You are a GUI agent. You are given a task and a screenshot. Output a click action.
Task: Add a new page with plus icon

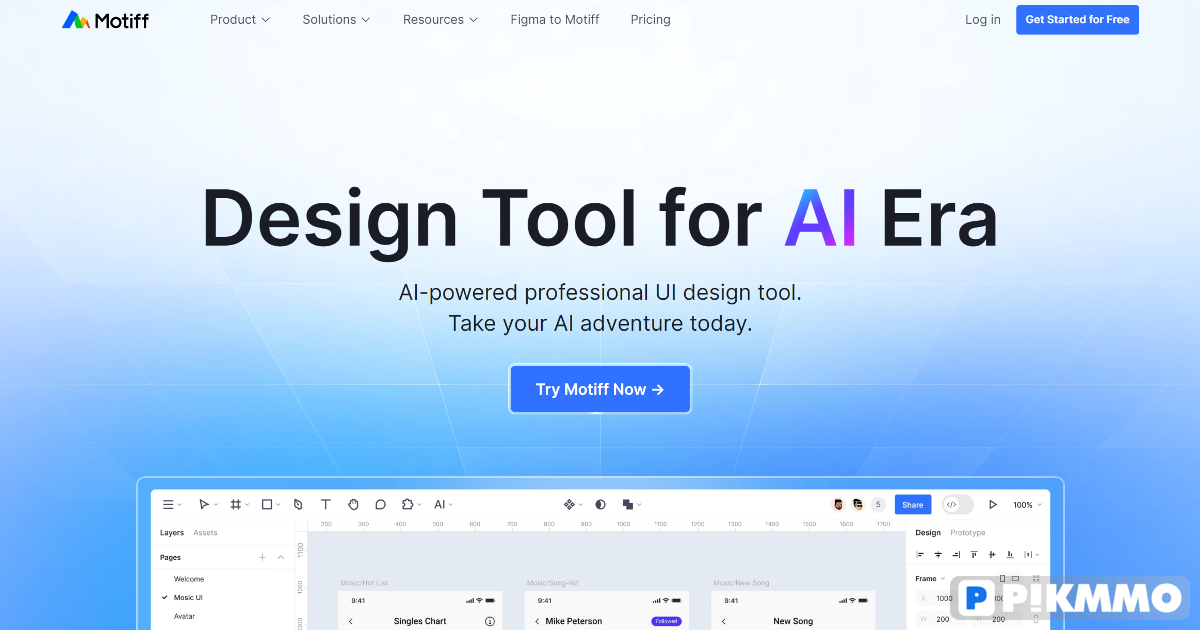pos(262,557)
